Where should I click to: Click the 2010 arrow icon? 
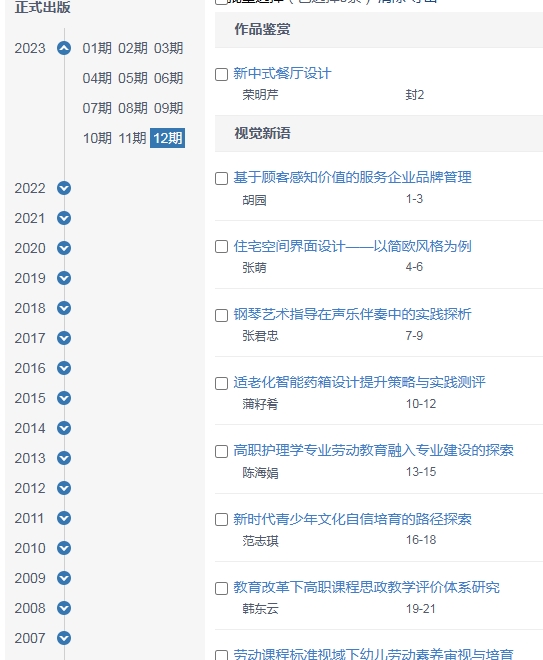click(64, 548)
